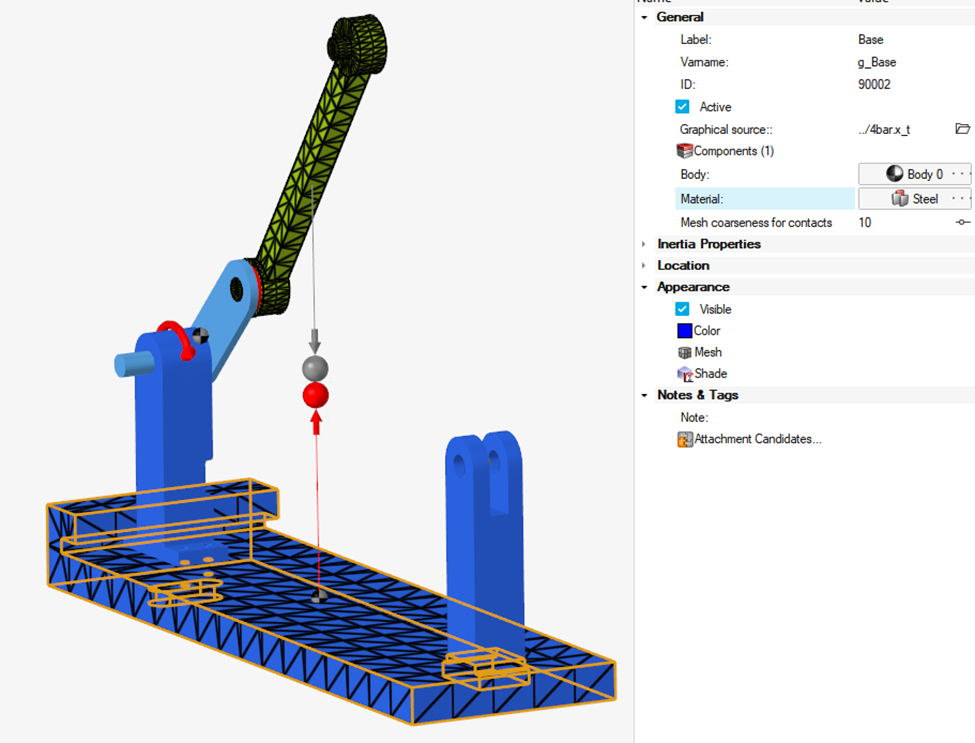Open the blue Color swatch
This screenshot has height=743, width=975.
coord(685,331)
